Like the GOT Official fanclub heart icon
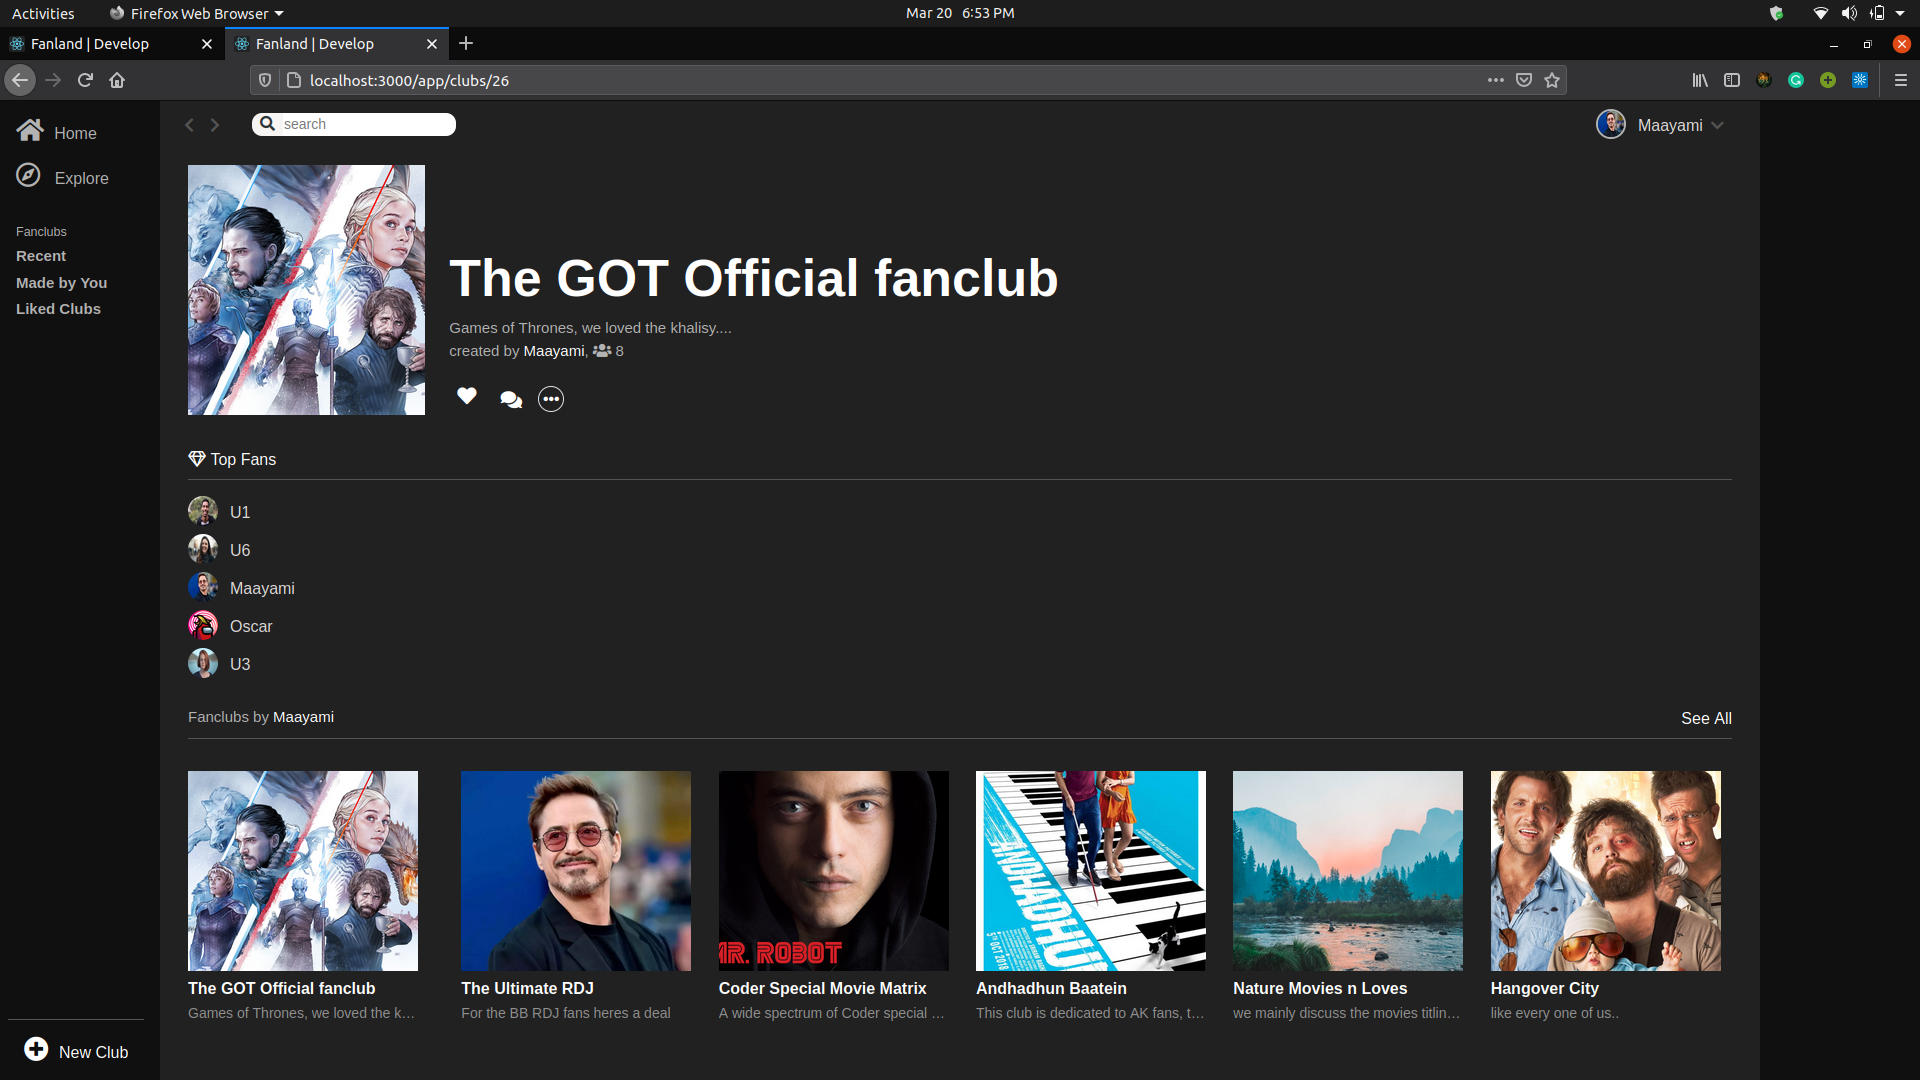 (x=466, y=397)
